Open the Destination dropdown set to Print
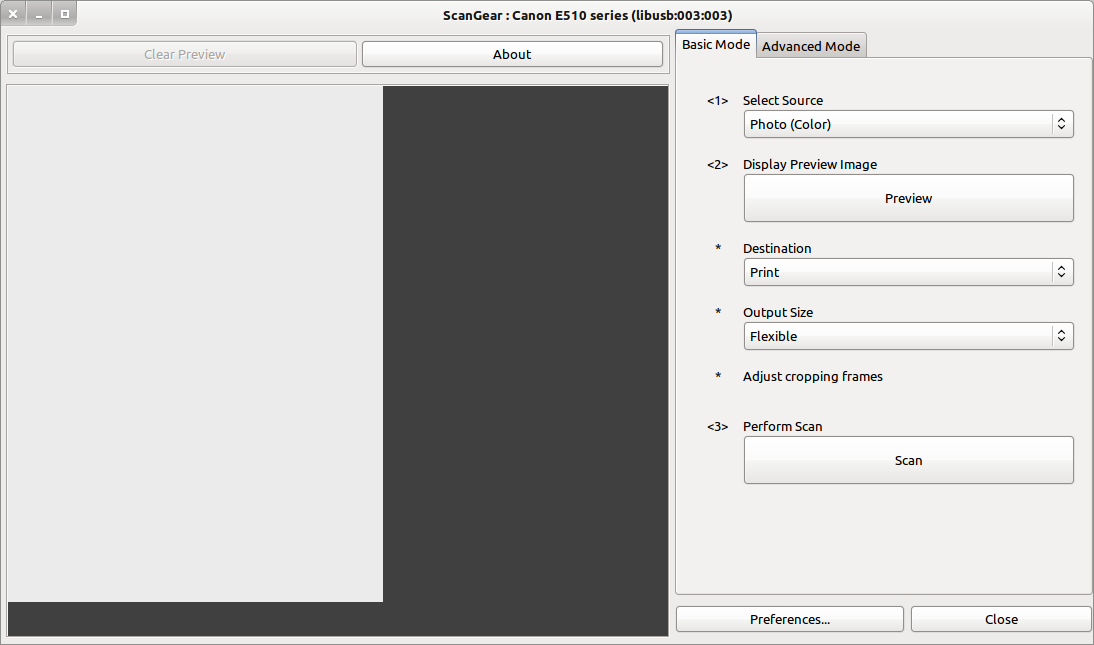This screenshot has width=1094, height=645. [908, 272]
